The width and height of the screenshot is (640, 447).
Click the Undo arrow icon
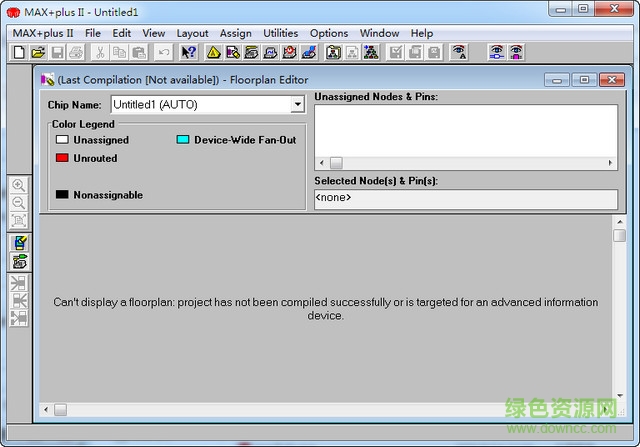(x=163, y=52)
